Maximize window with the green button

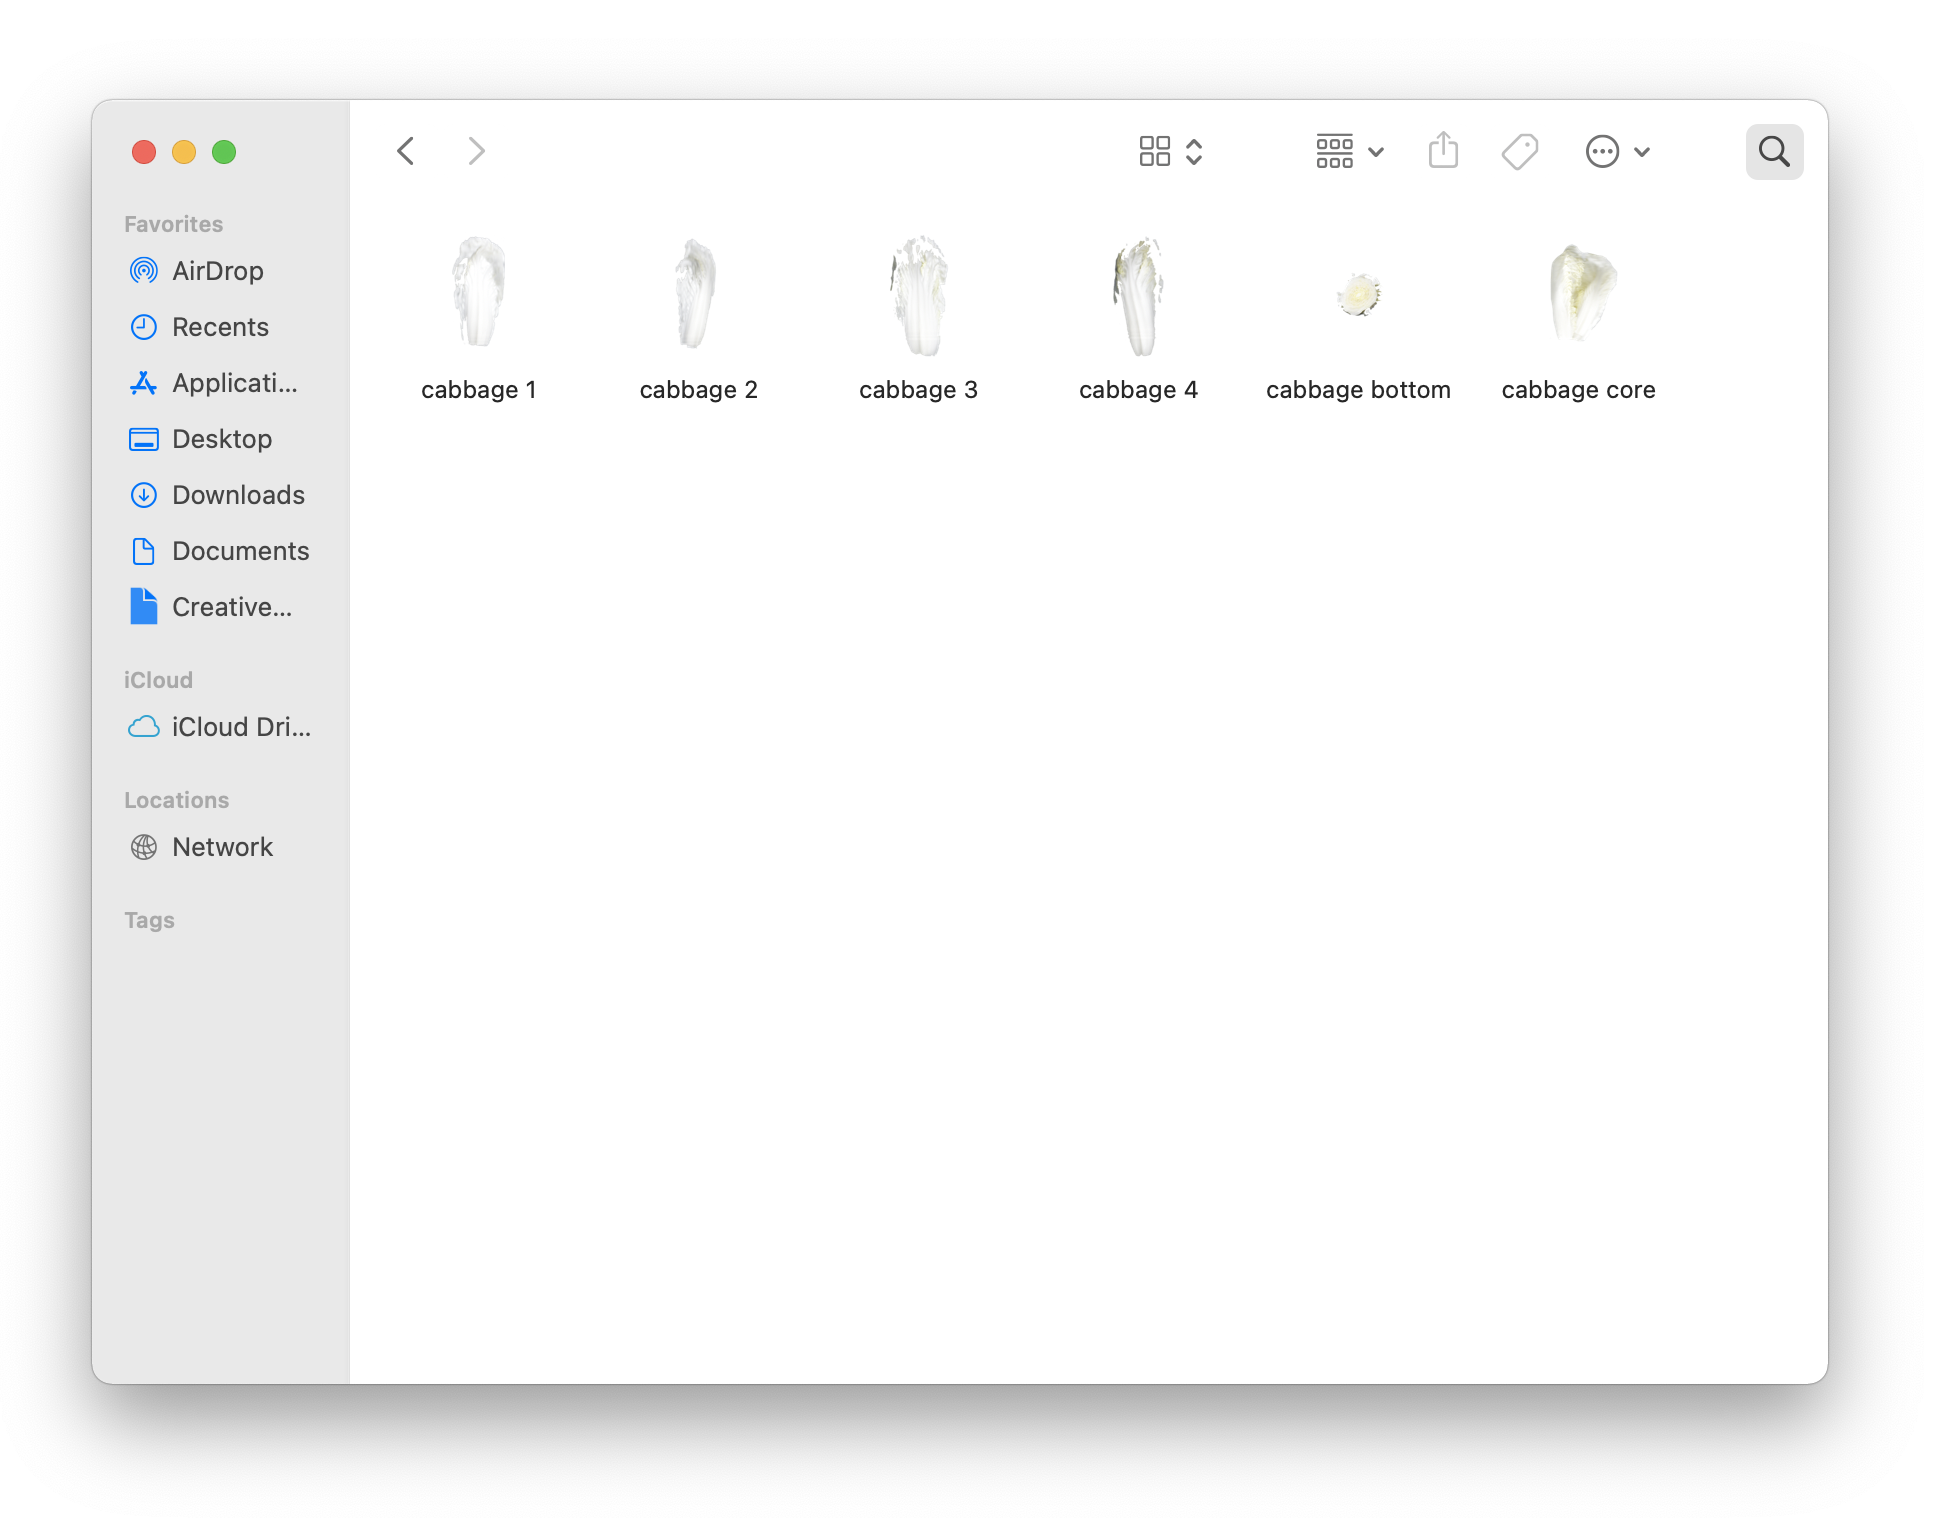point(224,152)
